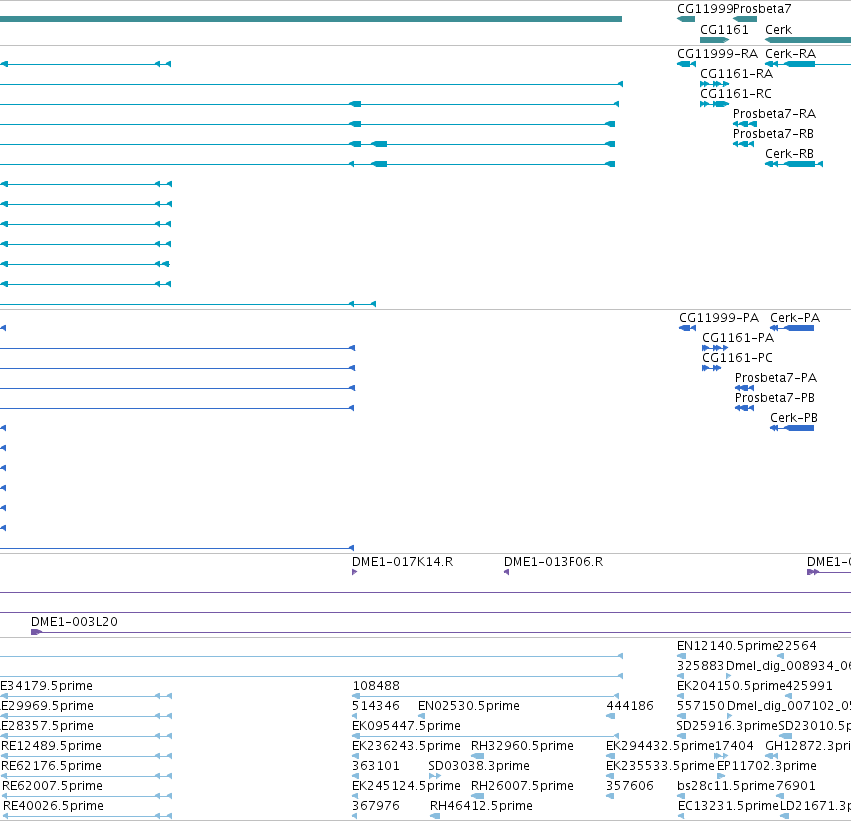Select Prosbeta7-PA protein label

pyautogui.click(x=776, y=378)
